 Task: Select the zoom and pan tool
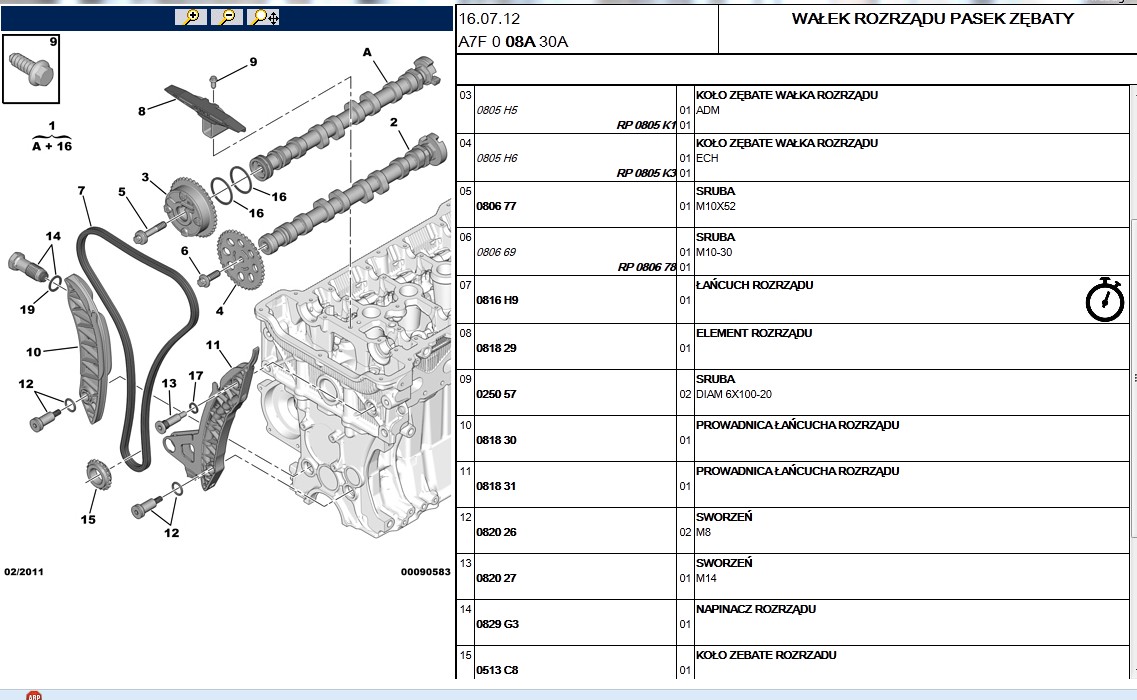click(264, 17)
